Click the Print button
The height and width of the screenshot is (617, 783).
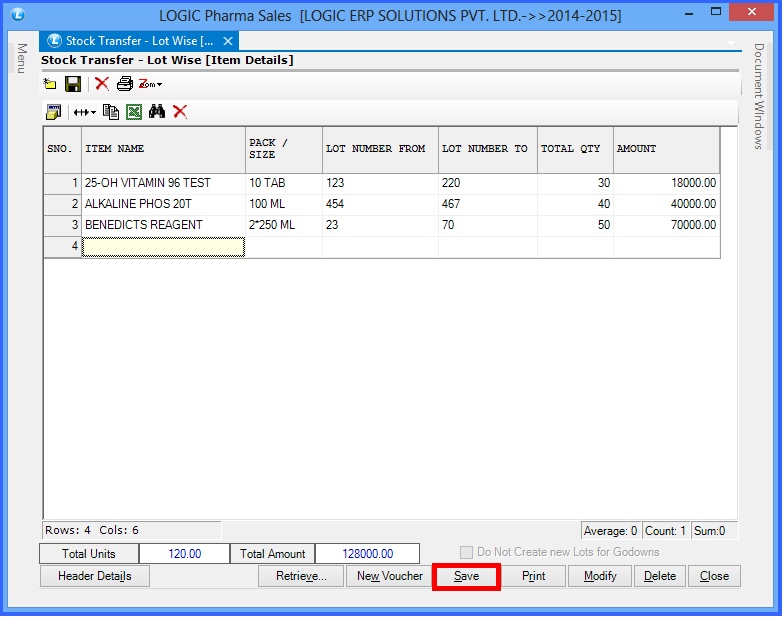pyautogui.click(x=533, y=576)
